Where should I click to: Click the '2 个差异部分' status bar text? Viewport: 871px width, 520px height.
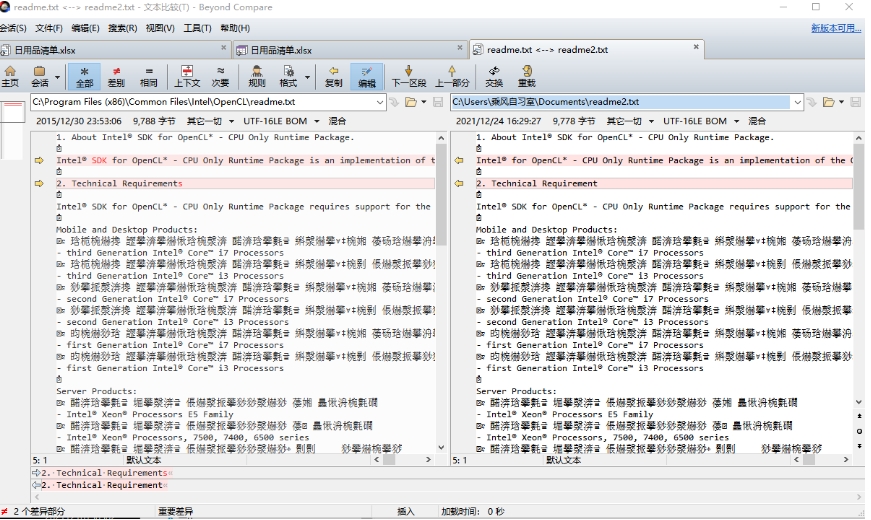coord(39,511)
